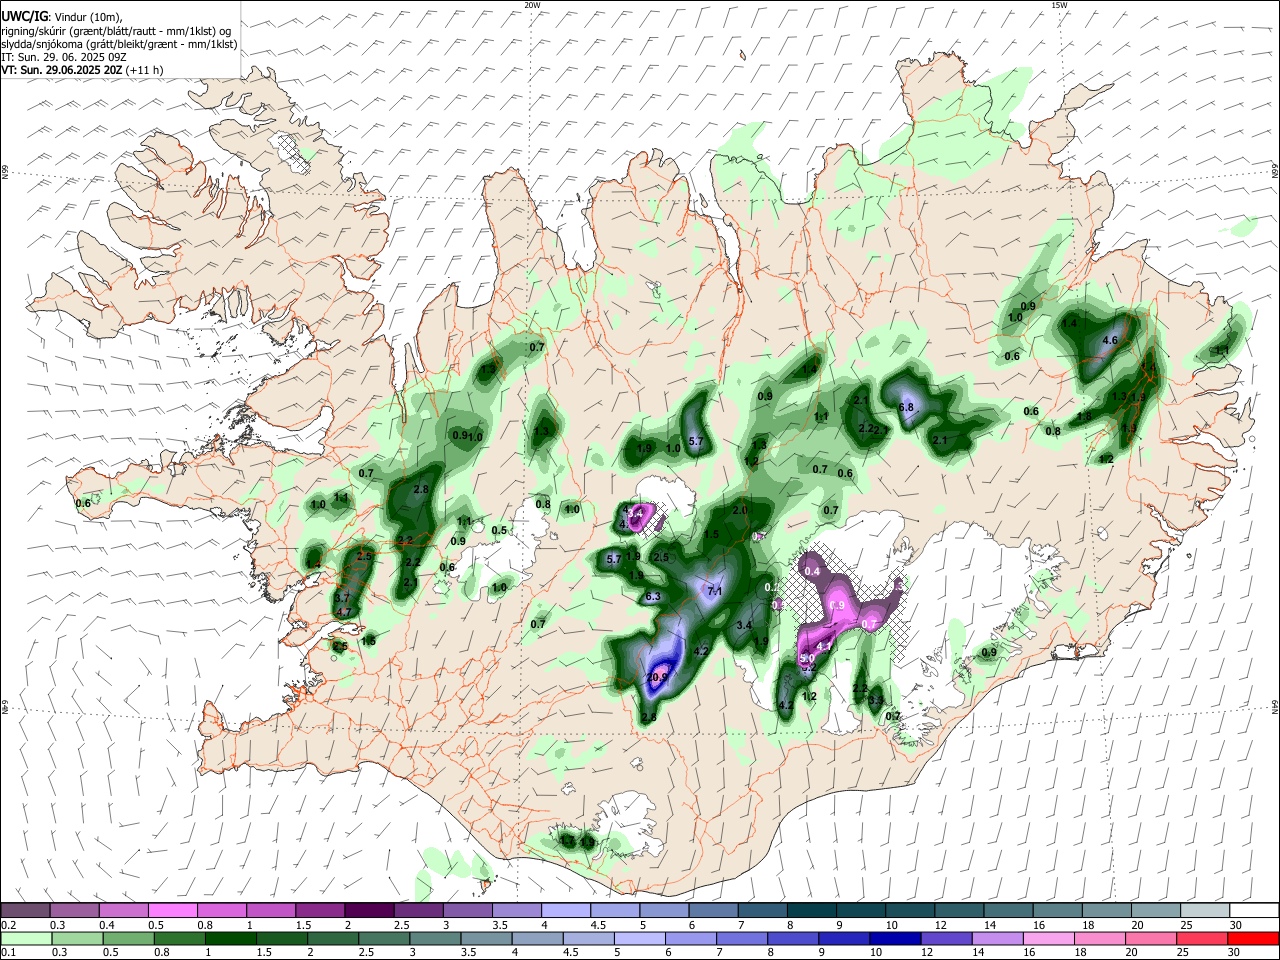The width and height of the screenshot is (1280, 960).
Task: Click the 0.2 label under snow legend
Action: click(x=9, y=924)
